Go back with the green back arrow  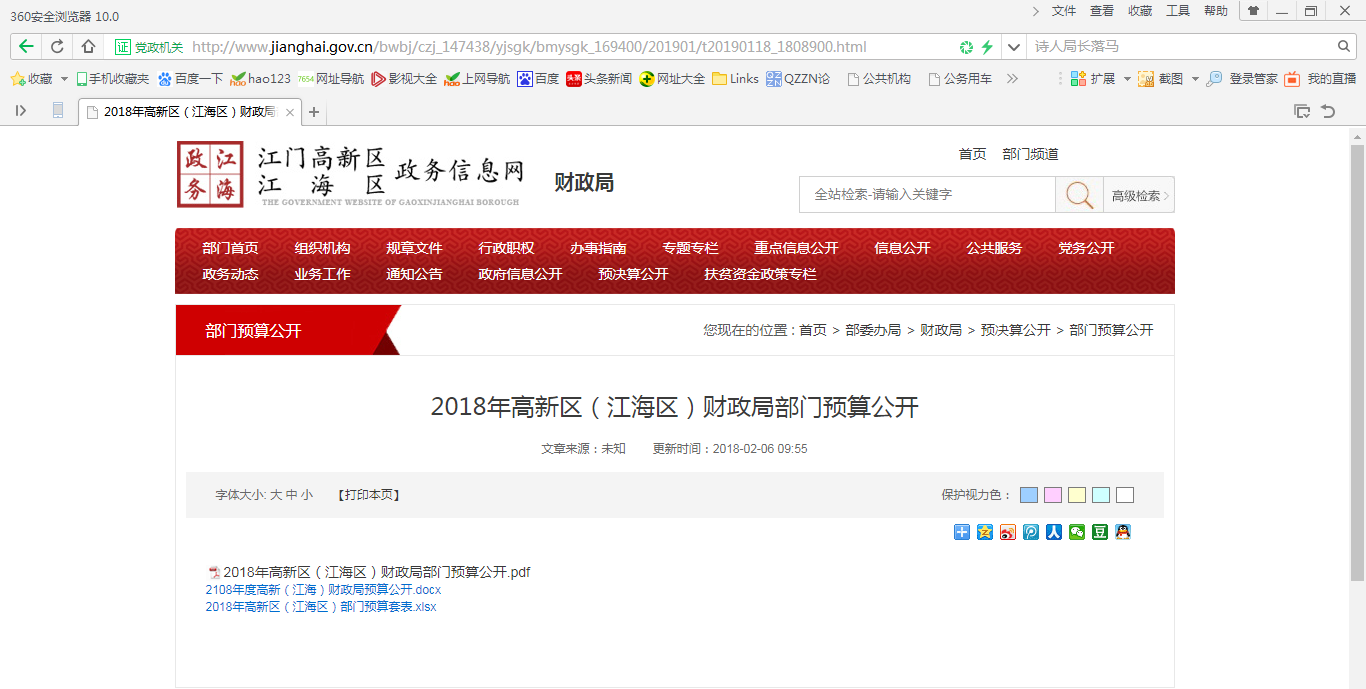coord(26,46)
